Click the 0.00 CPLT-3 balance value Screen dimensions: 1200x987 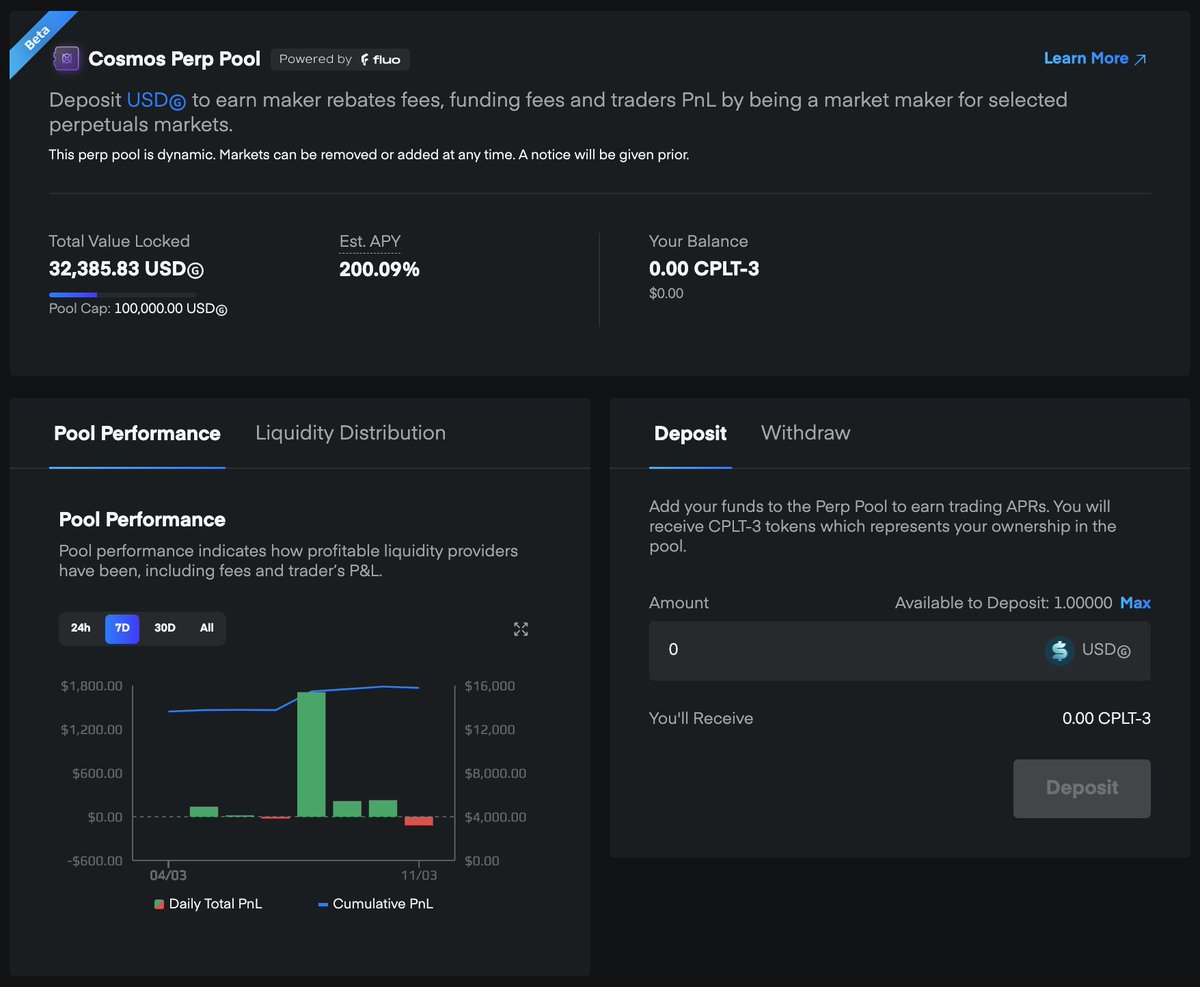(704, 269)
